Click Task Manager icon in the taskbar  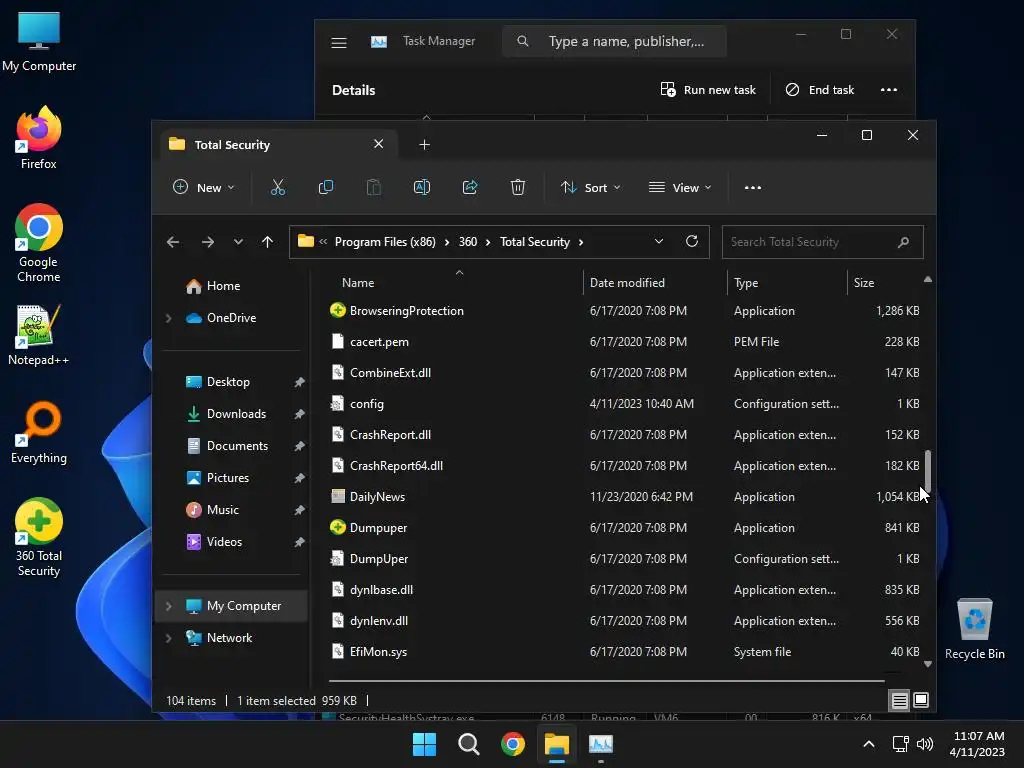(x=601, y=744)
